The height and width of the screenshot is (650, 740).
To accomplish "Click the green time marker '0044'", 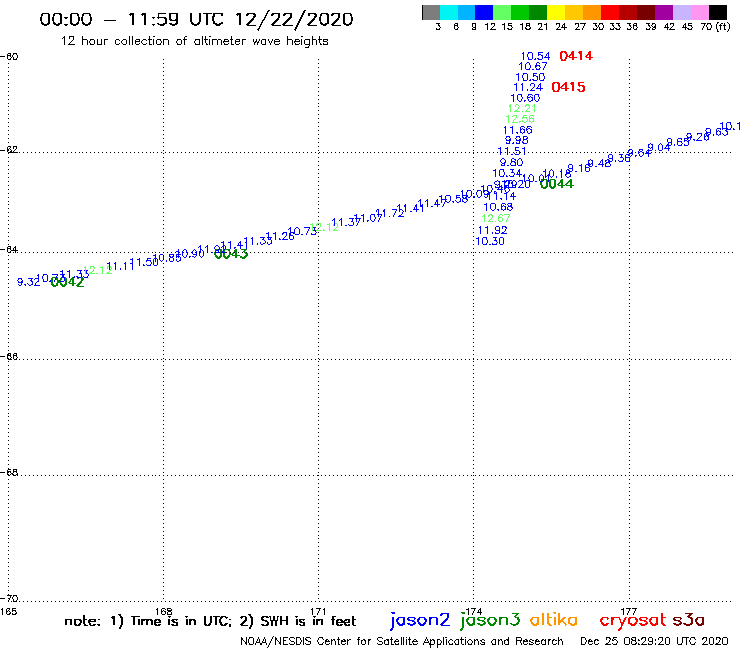I will click(556, 184).
